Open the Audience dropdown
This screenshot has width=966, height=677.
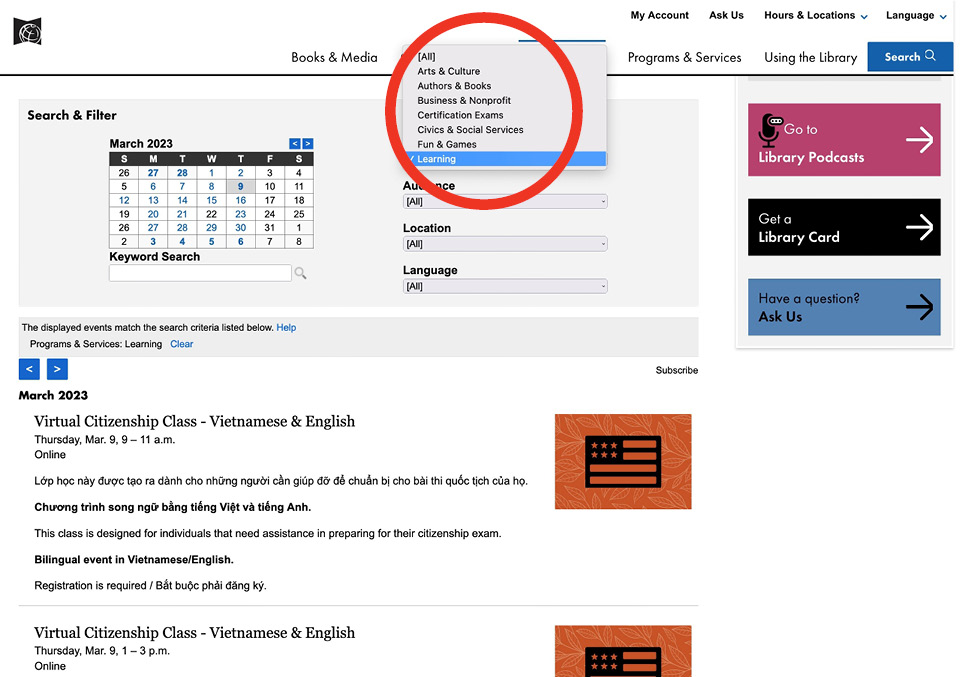coord(504,201)
